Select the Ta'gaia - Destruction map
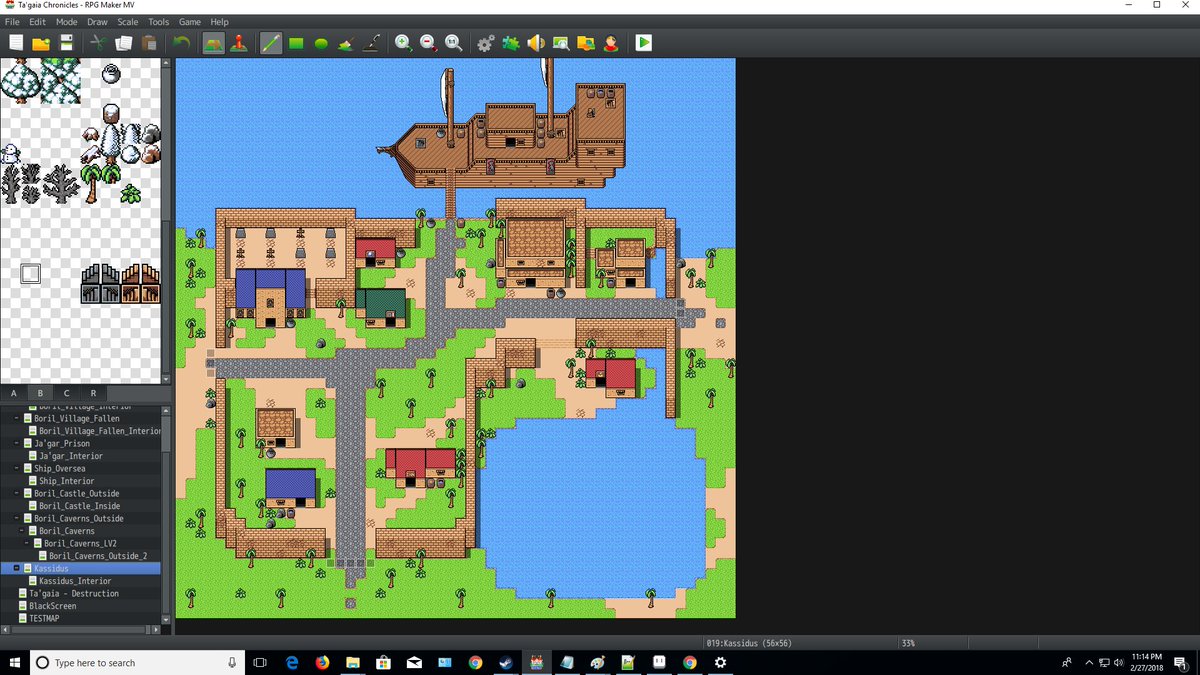The height and width of the screenshot is (675, 1200). pos(74,593)
